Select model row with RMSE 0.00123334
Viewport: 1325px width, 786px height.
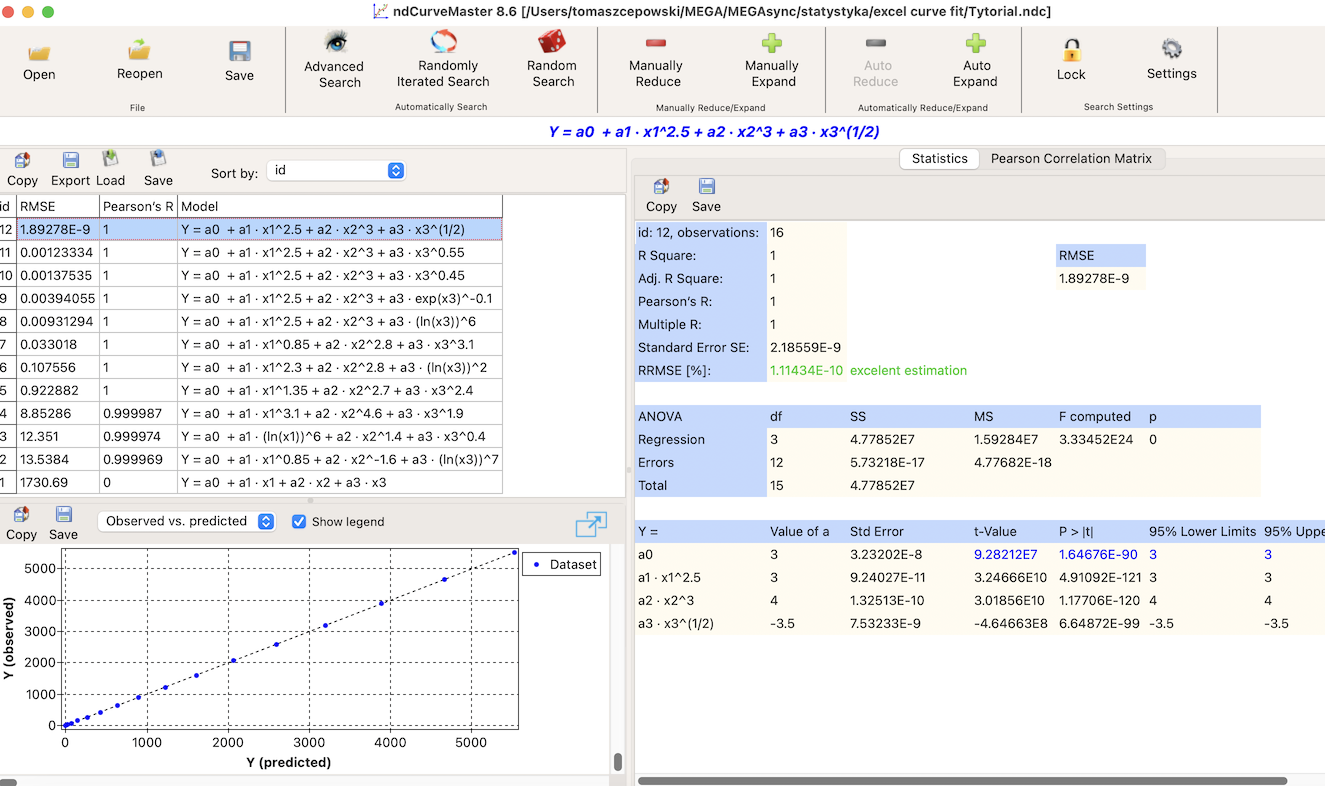point(250,253)
